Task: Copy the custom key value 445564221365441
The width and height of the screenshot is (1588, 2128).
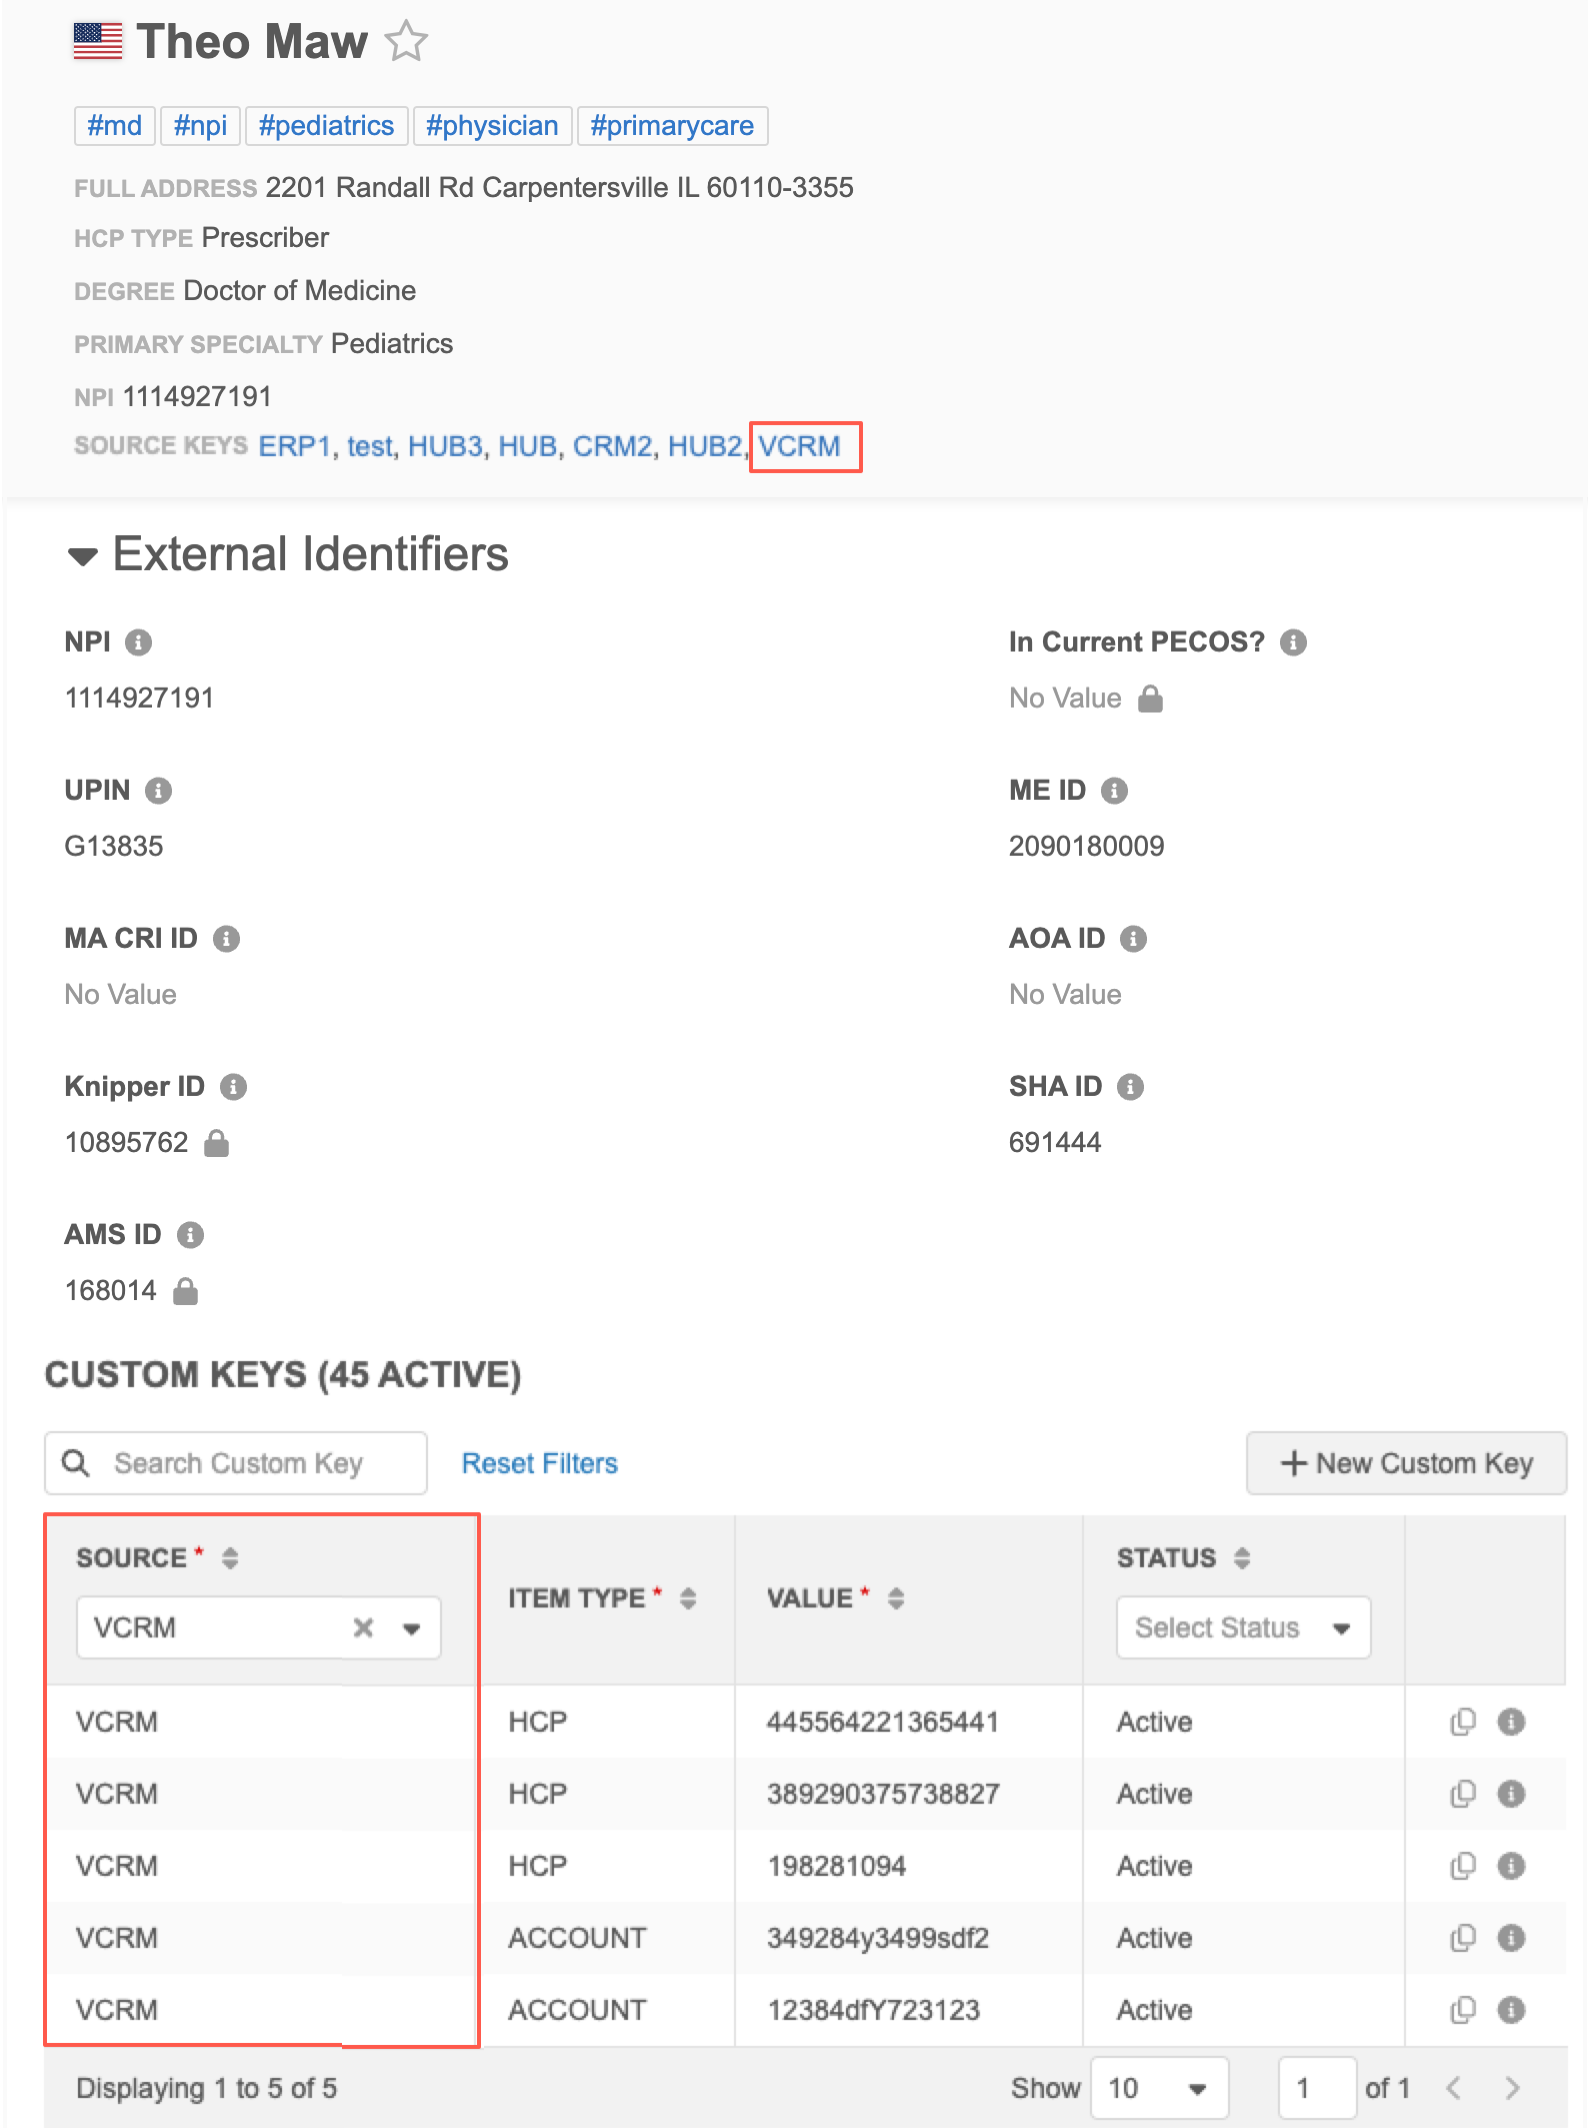Action: 1462,1722
